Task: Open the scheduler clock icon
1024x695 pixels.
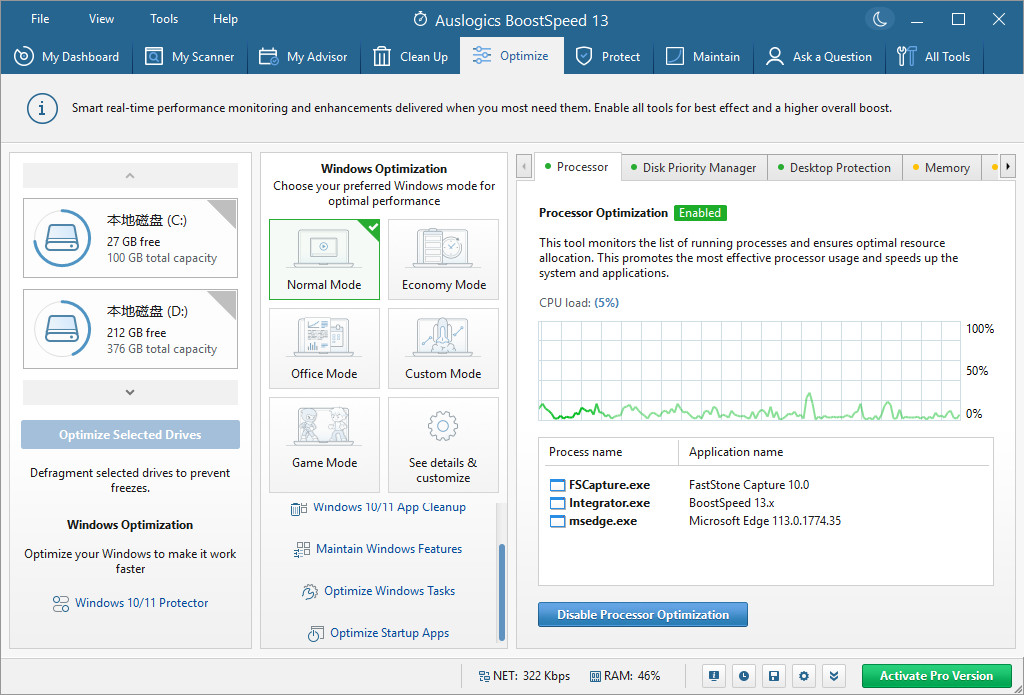Action: point(744,676)
